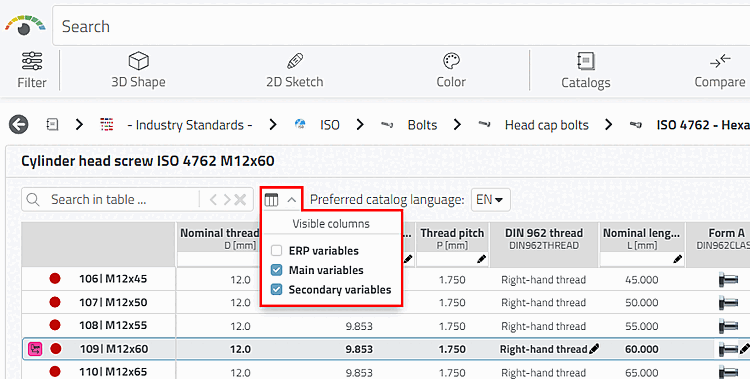Open ISO 4762 breadcrumb entry
The height and width of the screenshot is (379, 750).
coord(703,125)
